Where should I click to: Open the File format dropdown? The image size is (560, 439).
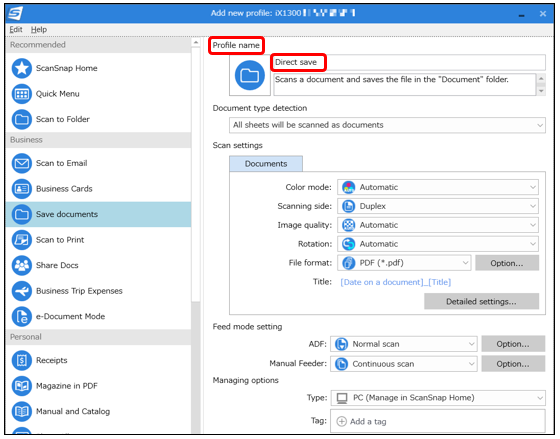[x=404, y=263]
